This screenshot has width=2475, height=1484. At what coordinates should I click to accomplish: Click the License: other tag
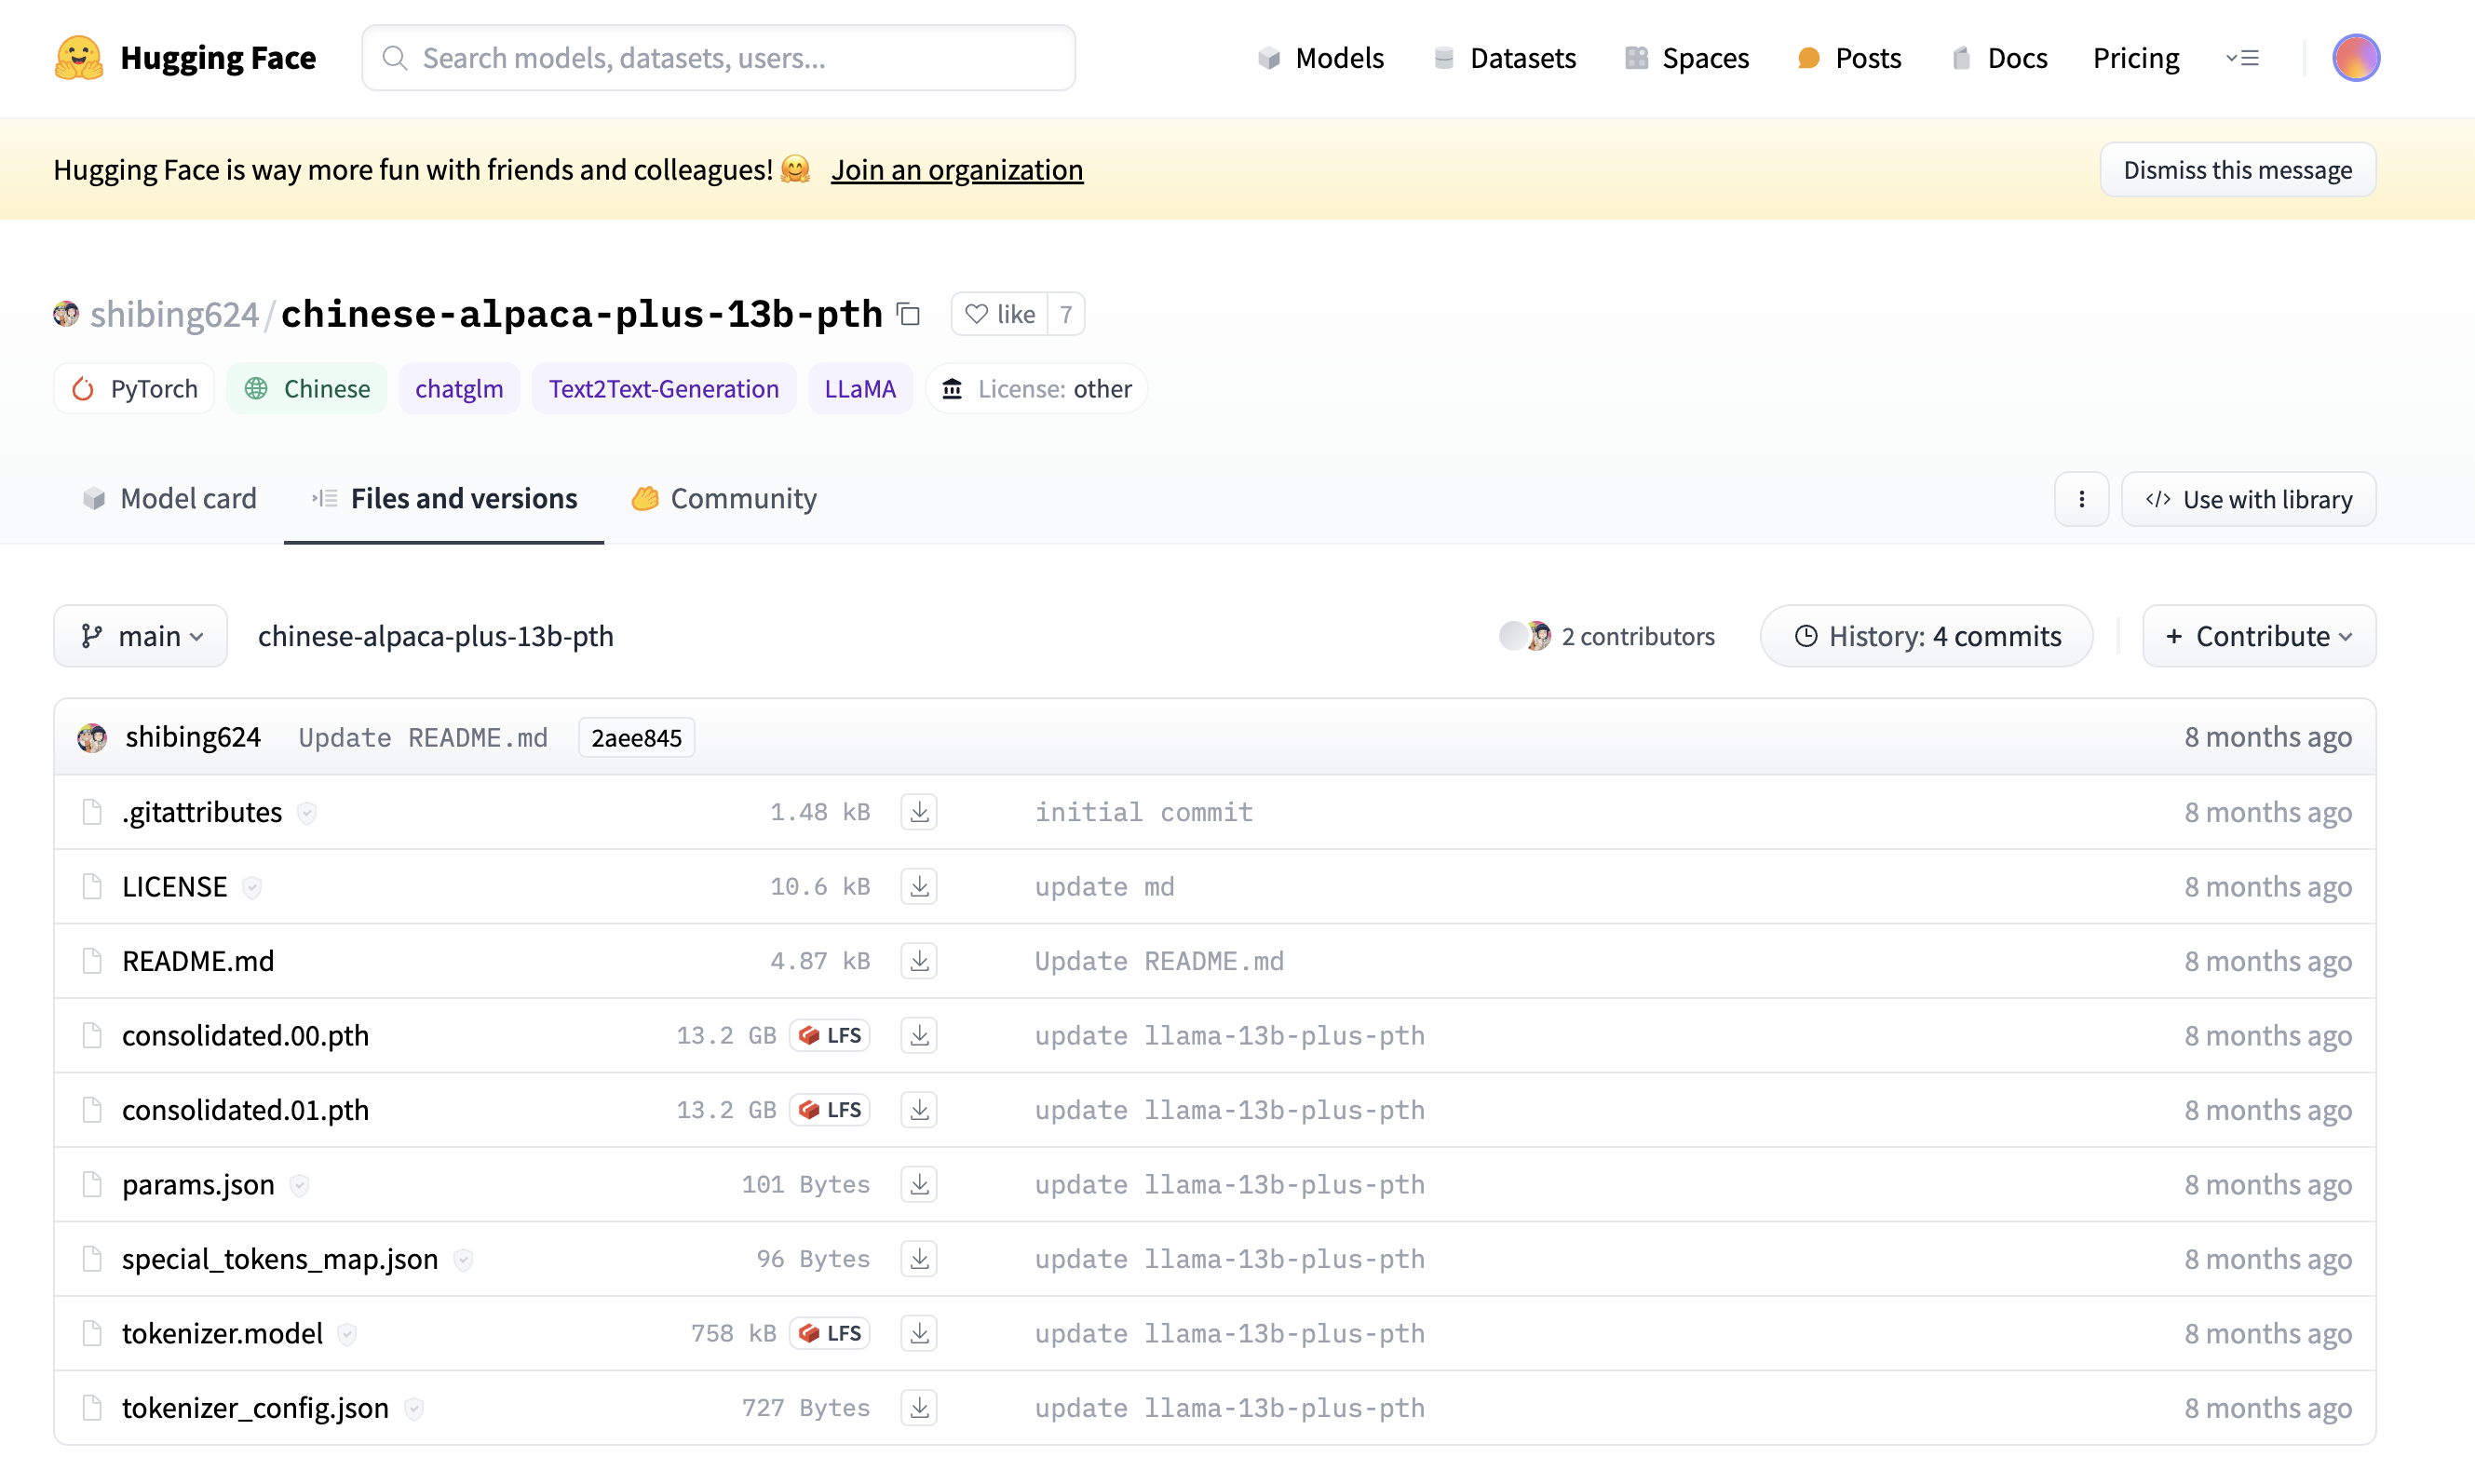[1037, 388]
